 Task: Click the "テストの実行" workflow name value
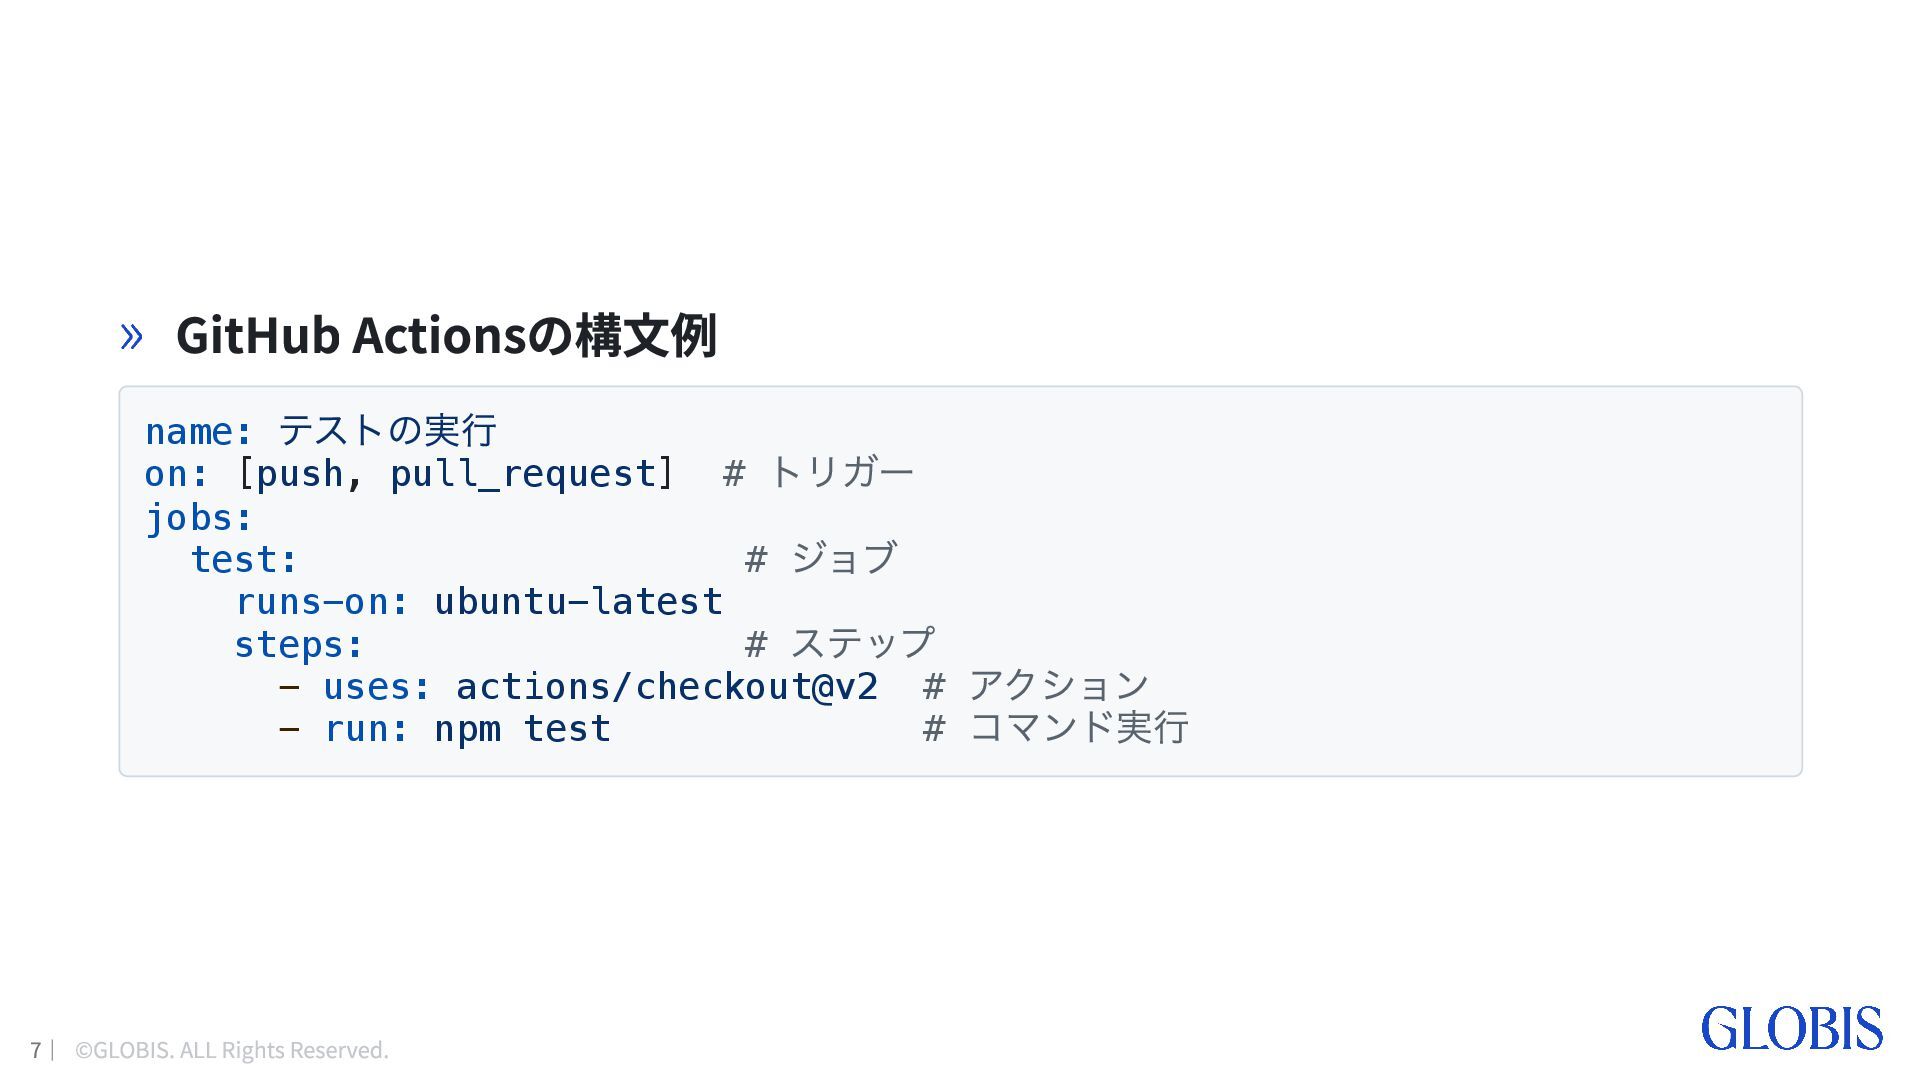click(387, 431)
